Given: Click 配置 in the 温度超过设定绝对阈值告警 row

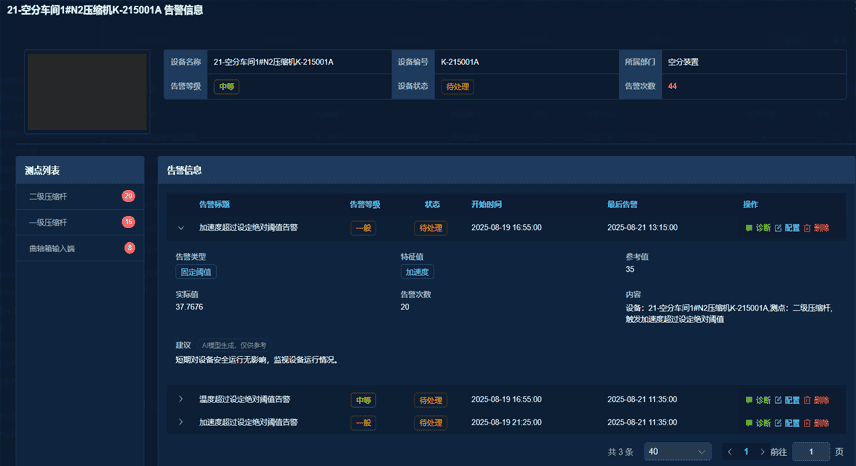Looking at the screenshot, I should 787,400.
